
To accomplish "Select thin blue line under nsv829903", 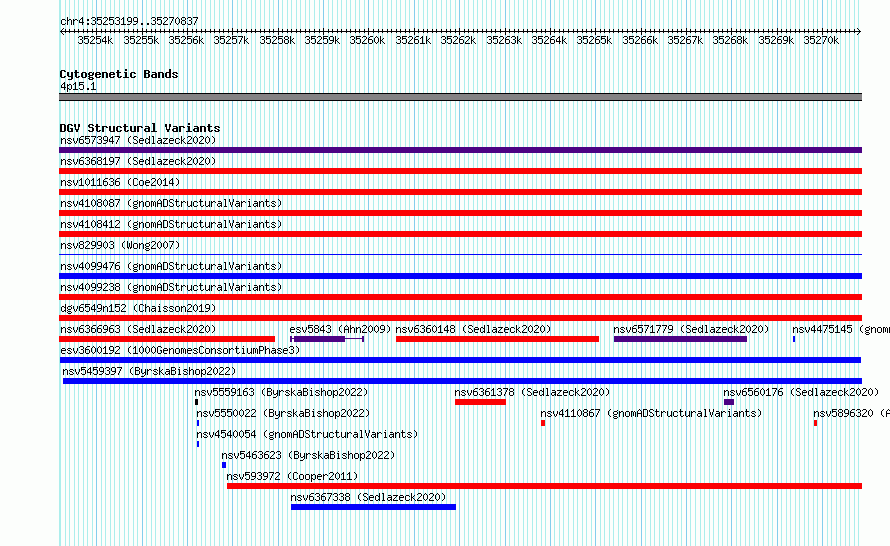I will point(460,255).
